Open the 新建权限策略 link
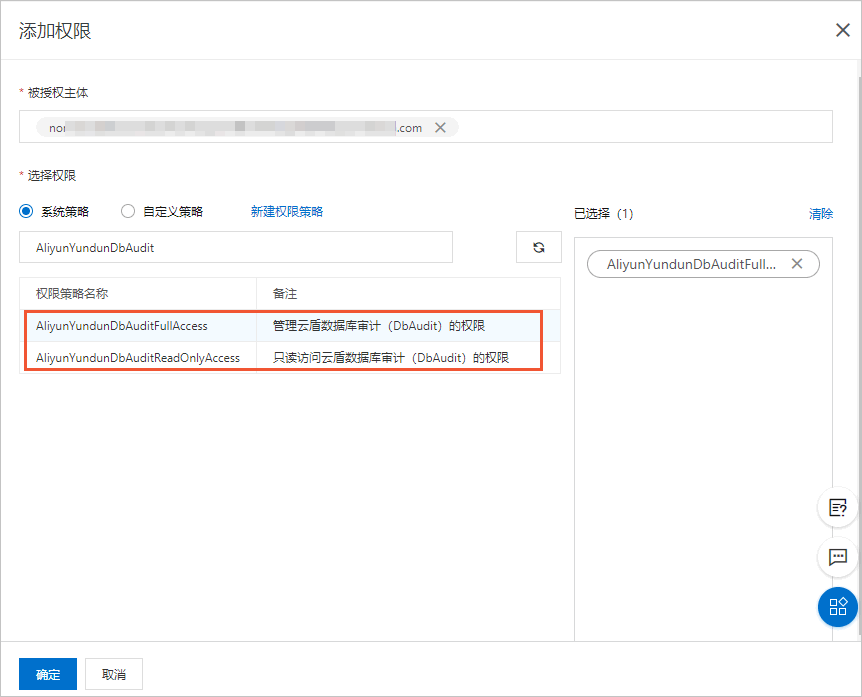The width and height of the screenshot is (862, 697). [287, 212]
